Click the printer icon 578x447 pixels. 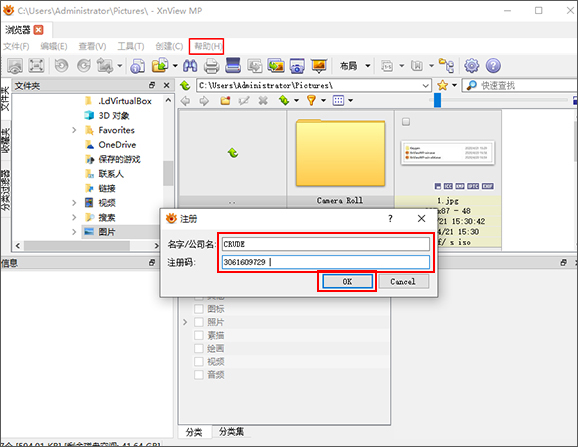(x=212, y=66)
